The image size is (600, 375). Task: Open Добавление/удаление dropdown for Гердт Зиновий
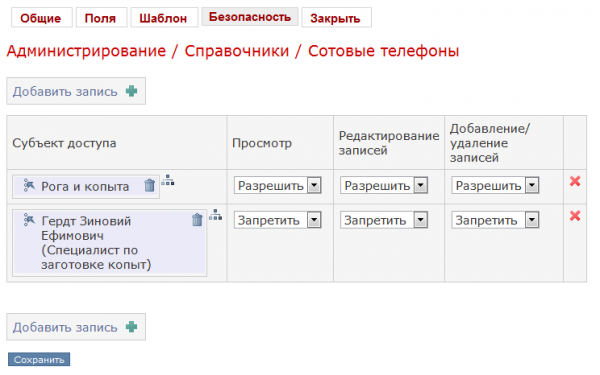[495, 220]
